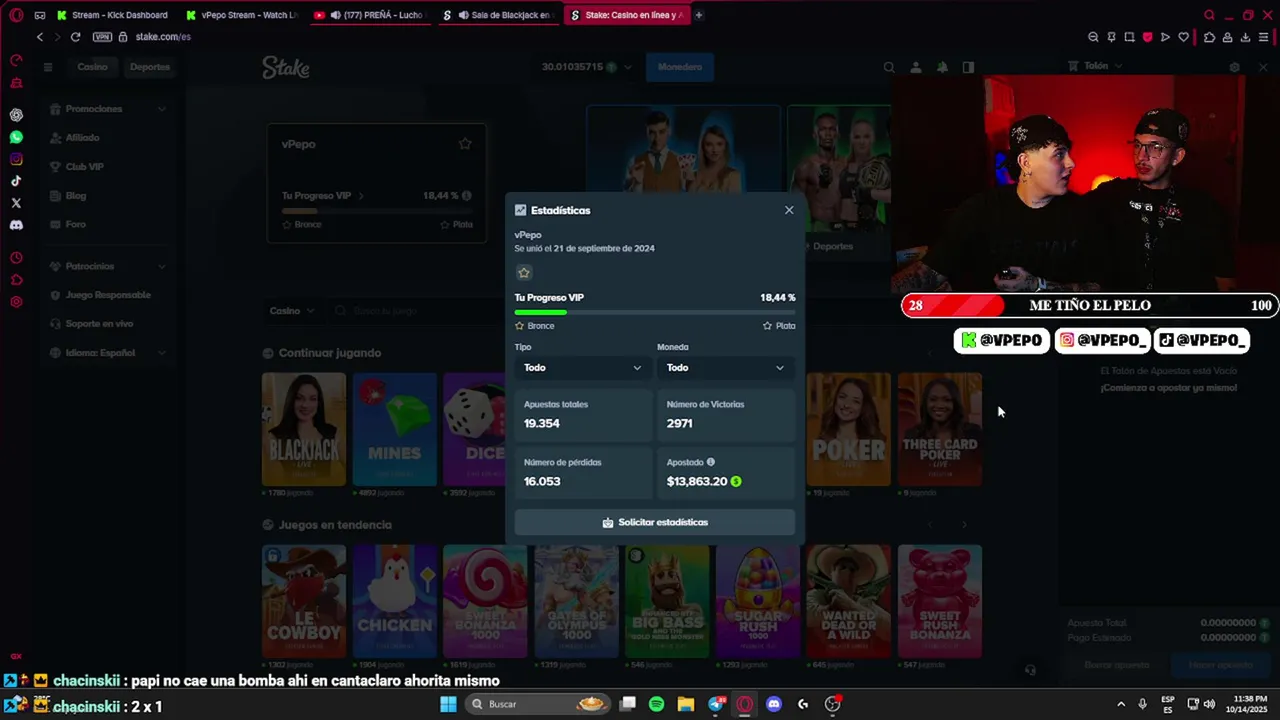Open Afiliado in the sidebar
Screen dimensions: 1280x720
tap(108, 138)
